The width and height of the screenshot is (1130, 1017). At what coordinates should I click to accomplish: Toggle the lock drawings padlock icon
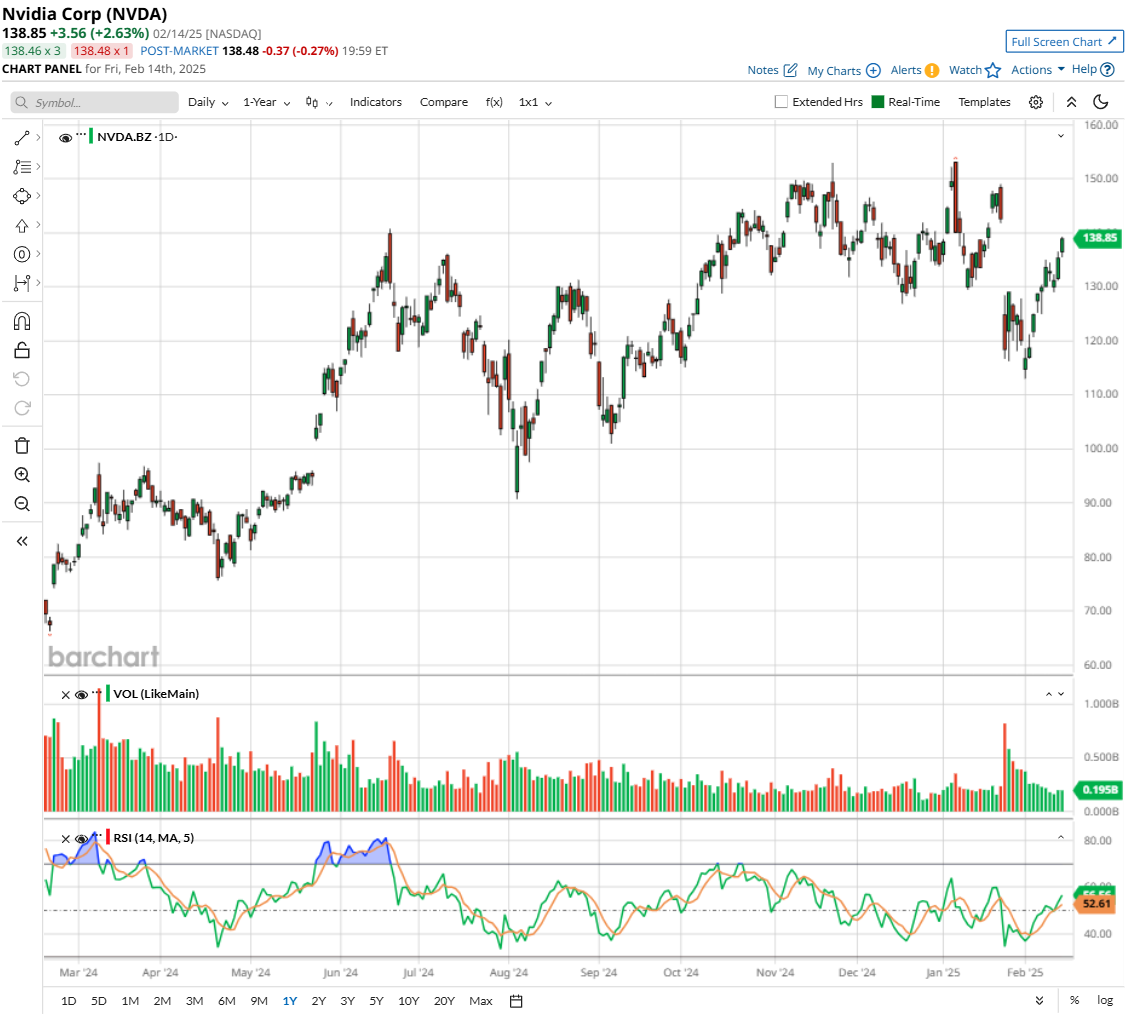(22, 350)
